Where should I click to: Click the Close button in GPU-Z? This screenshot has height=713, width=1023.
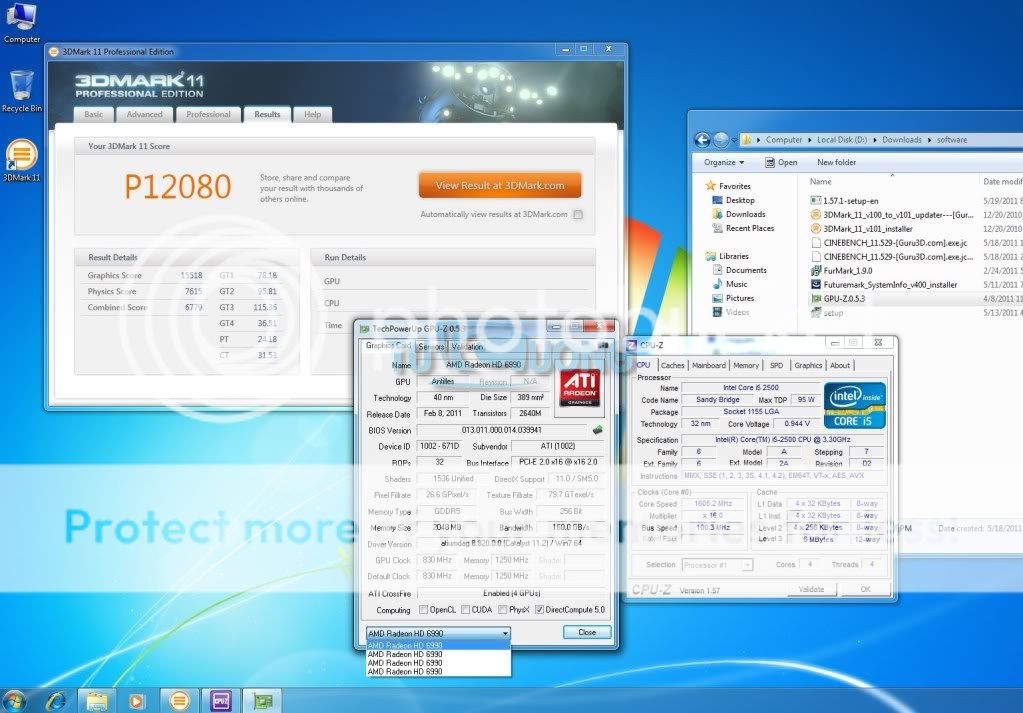click(x=587, y=633)
